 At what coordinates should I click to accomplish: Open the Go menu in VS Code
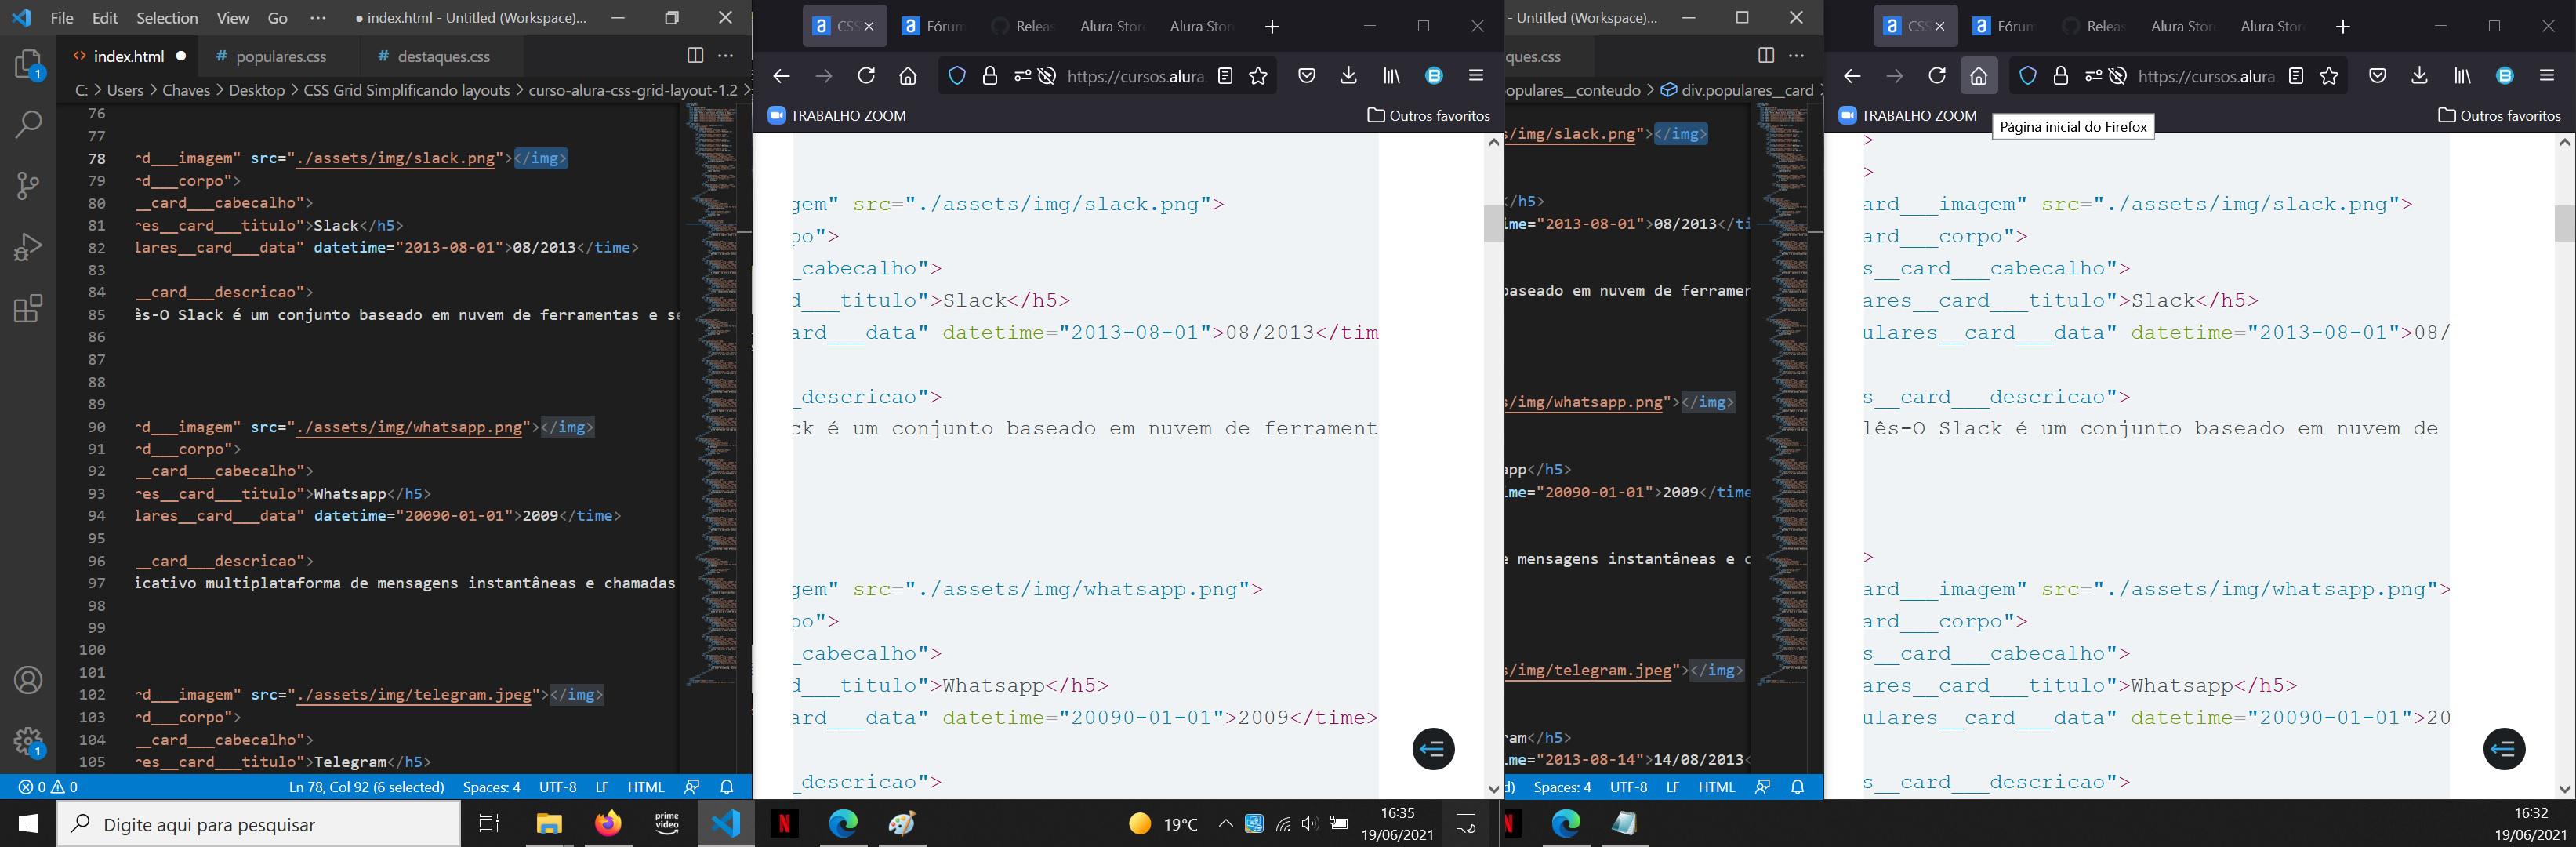tap(278, 18)
